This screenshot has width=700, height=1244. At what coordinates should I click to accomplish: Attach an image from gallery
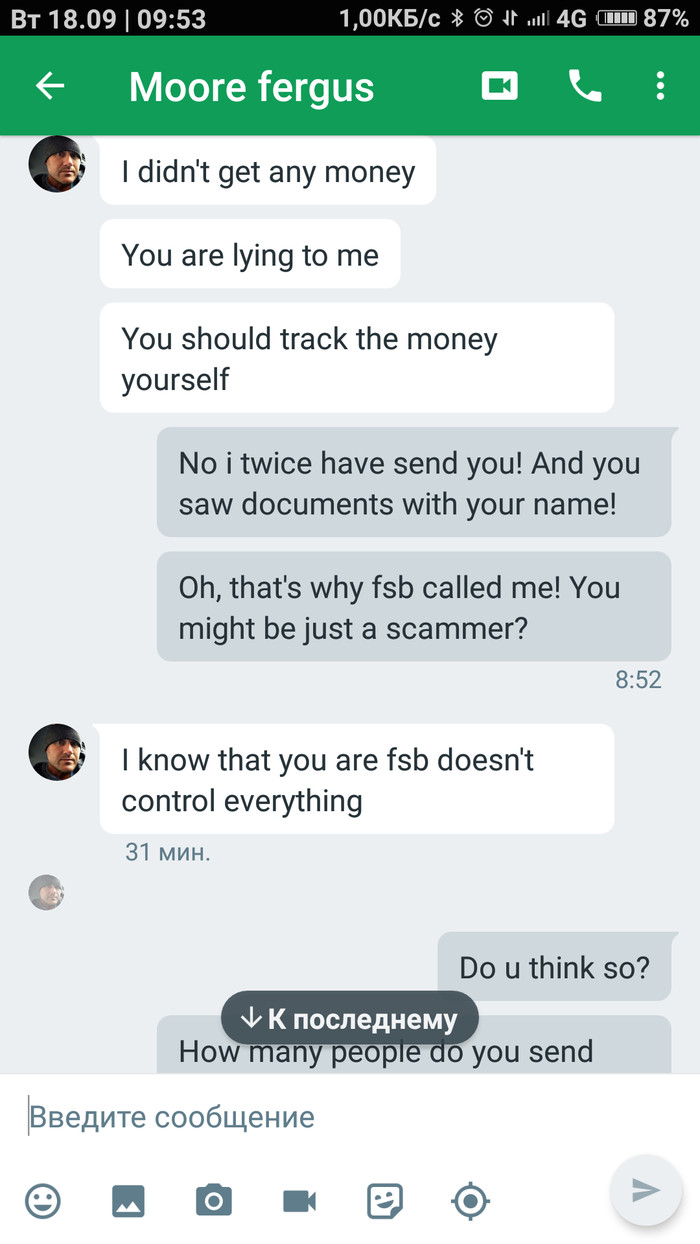tap(128, 1199)
